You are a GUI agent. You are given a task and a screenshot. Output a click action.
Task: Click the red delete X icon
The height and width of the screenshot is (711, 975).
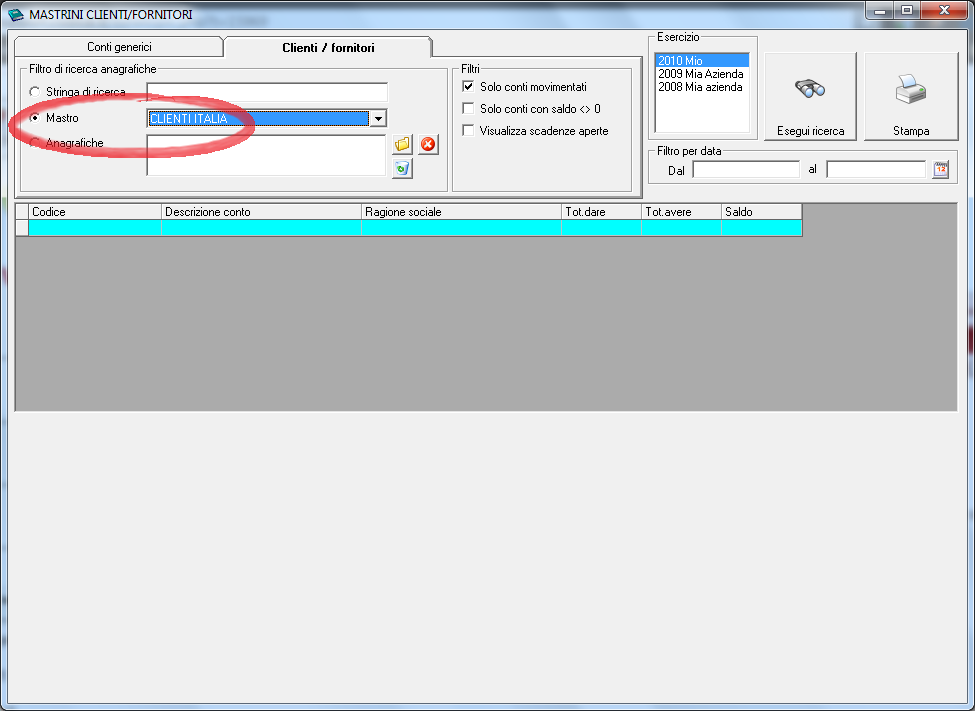coord(428,144)
